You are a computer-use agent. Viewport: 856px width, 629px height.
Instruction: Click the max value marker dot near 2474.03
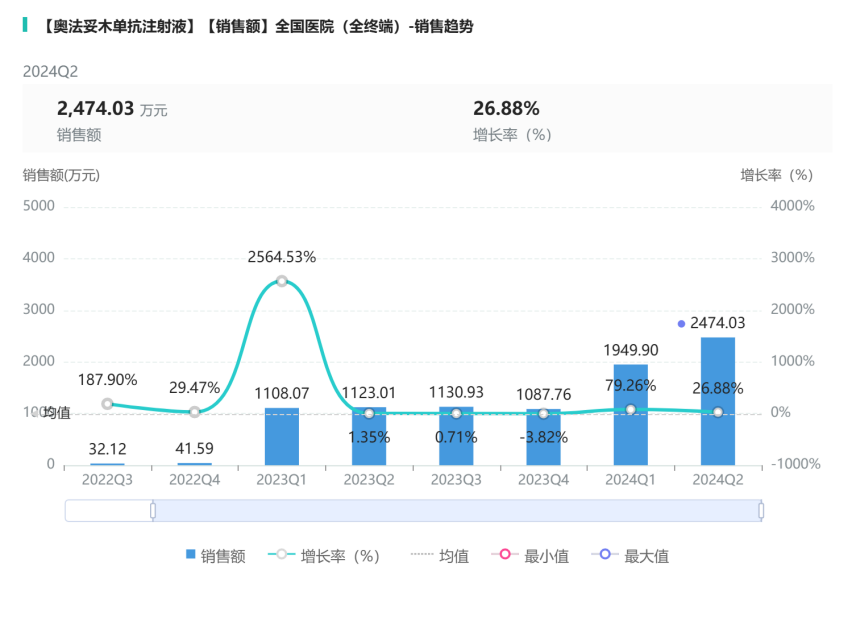[681, 324]
